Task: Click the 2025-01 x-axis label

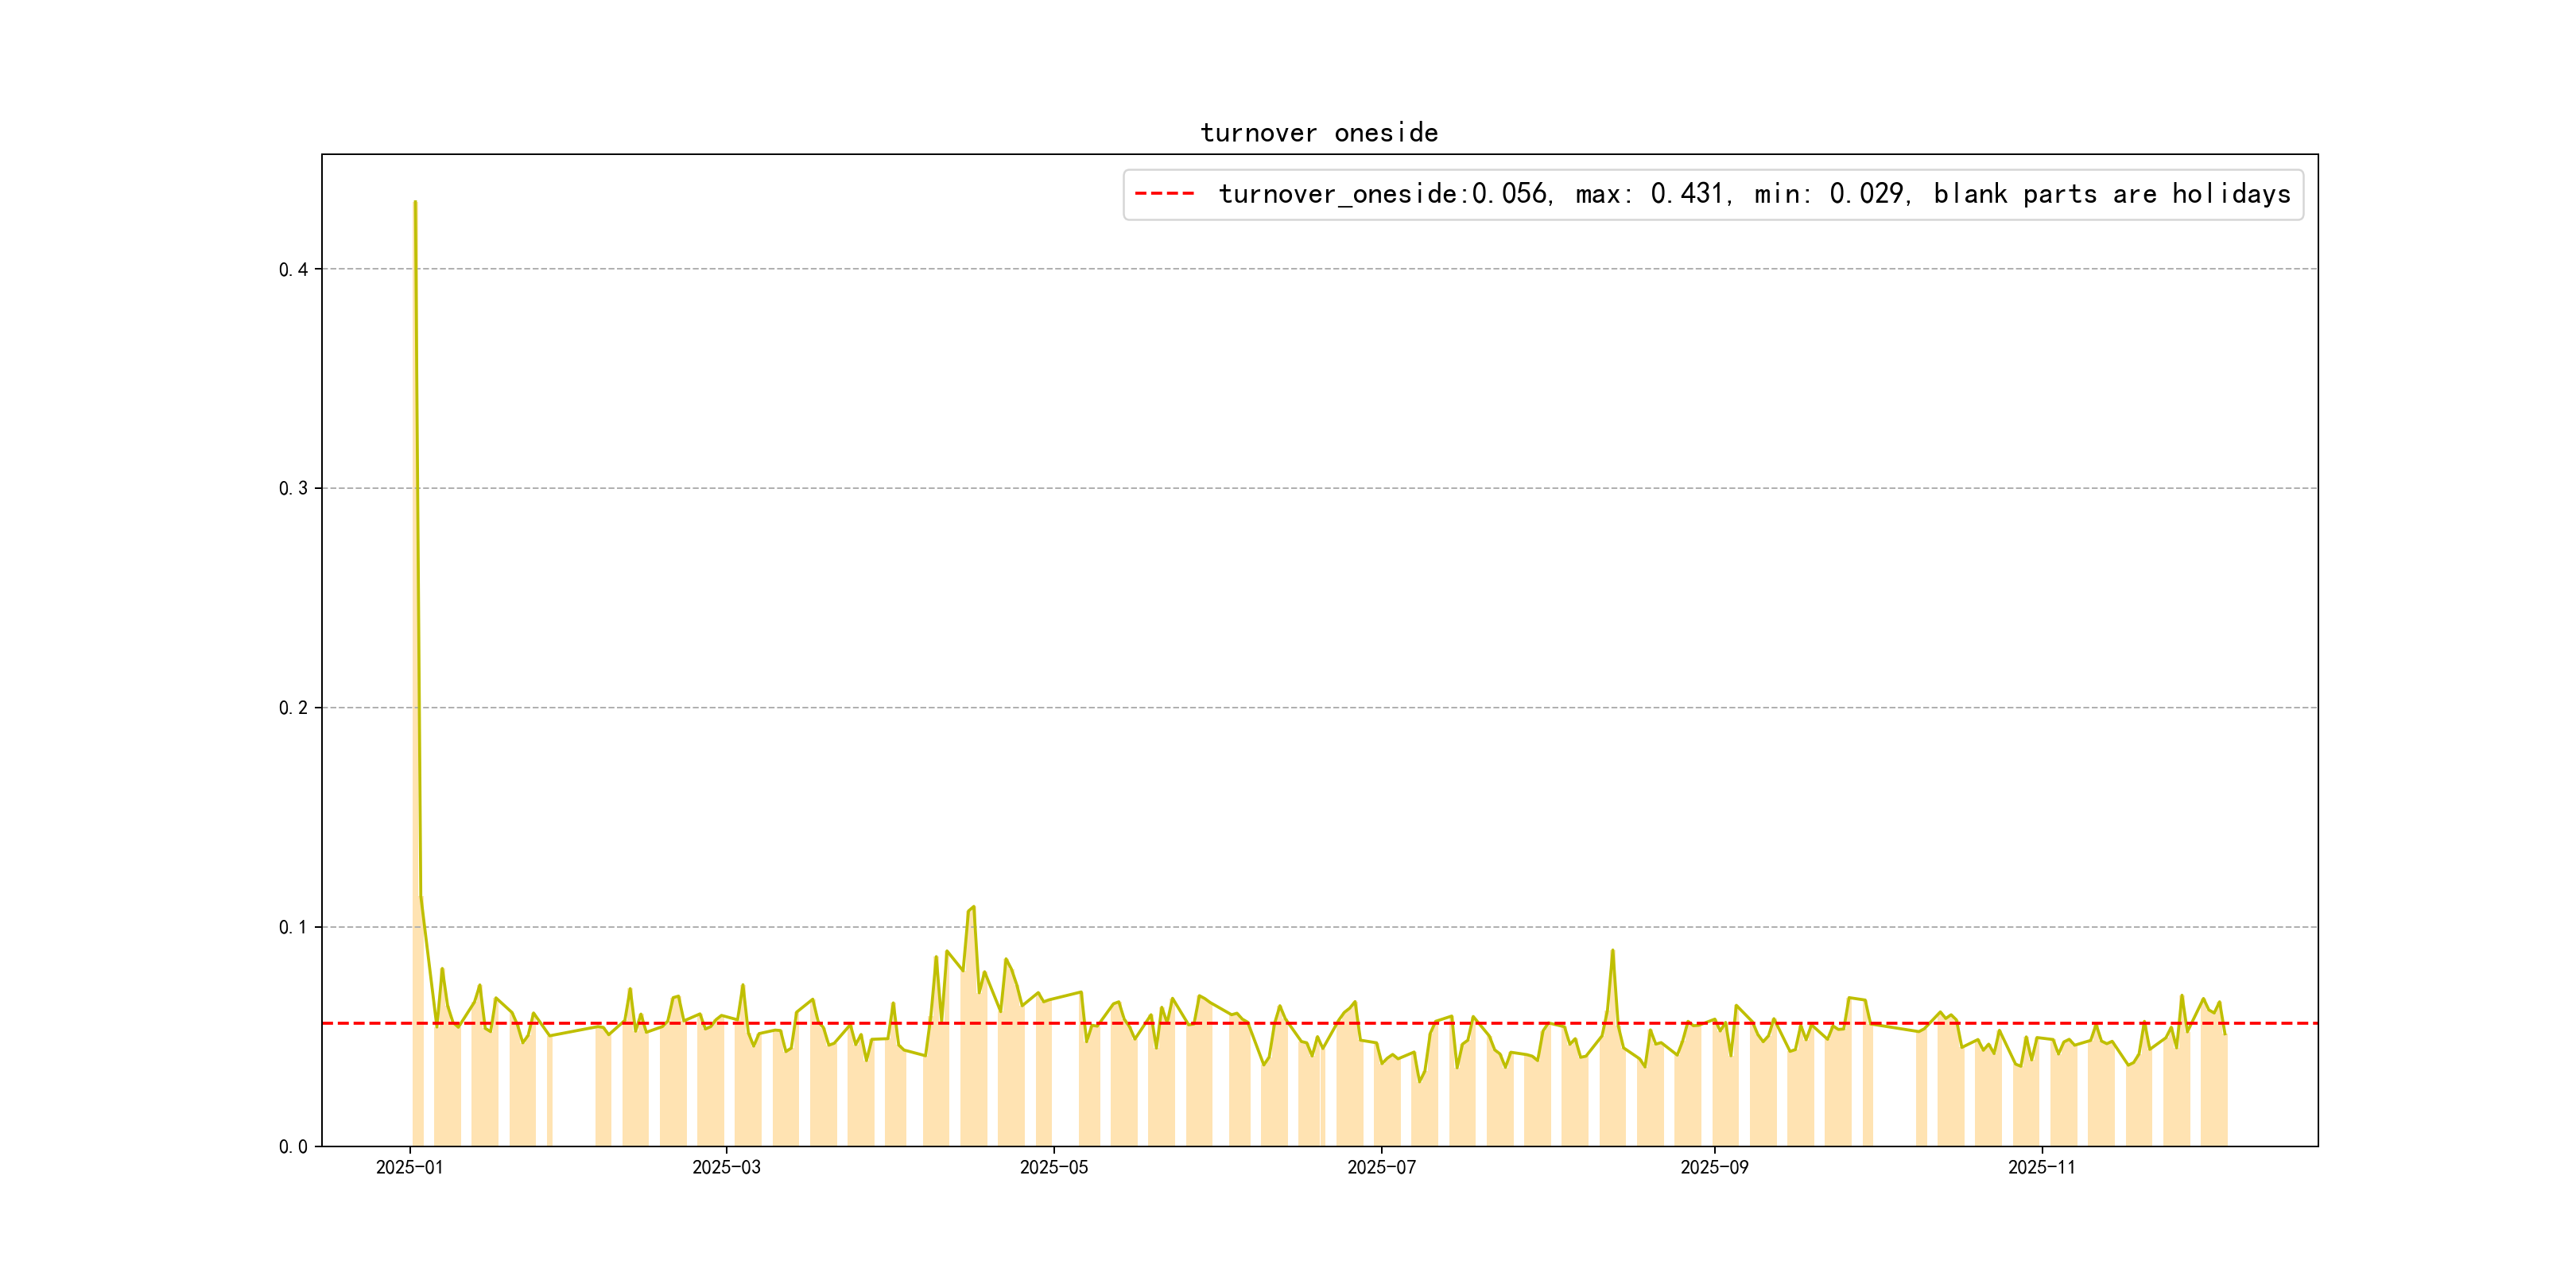Action: (409, 1167)
